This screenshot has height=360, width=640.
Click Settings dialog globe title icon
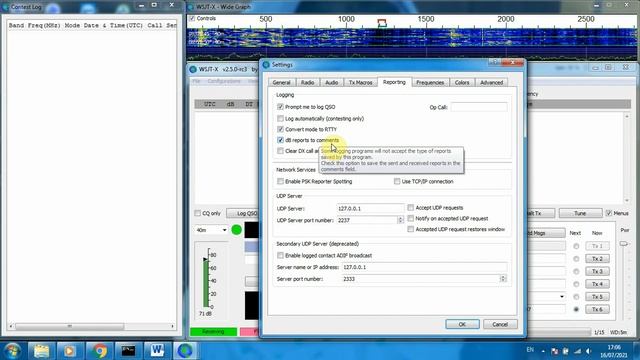coord(267,64)
